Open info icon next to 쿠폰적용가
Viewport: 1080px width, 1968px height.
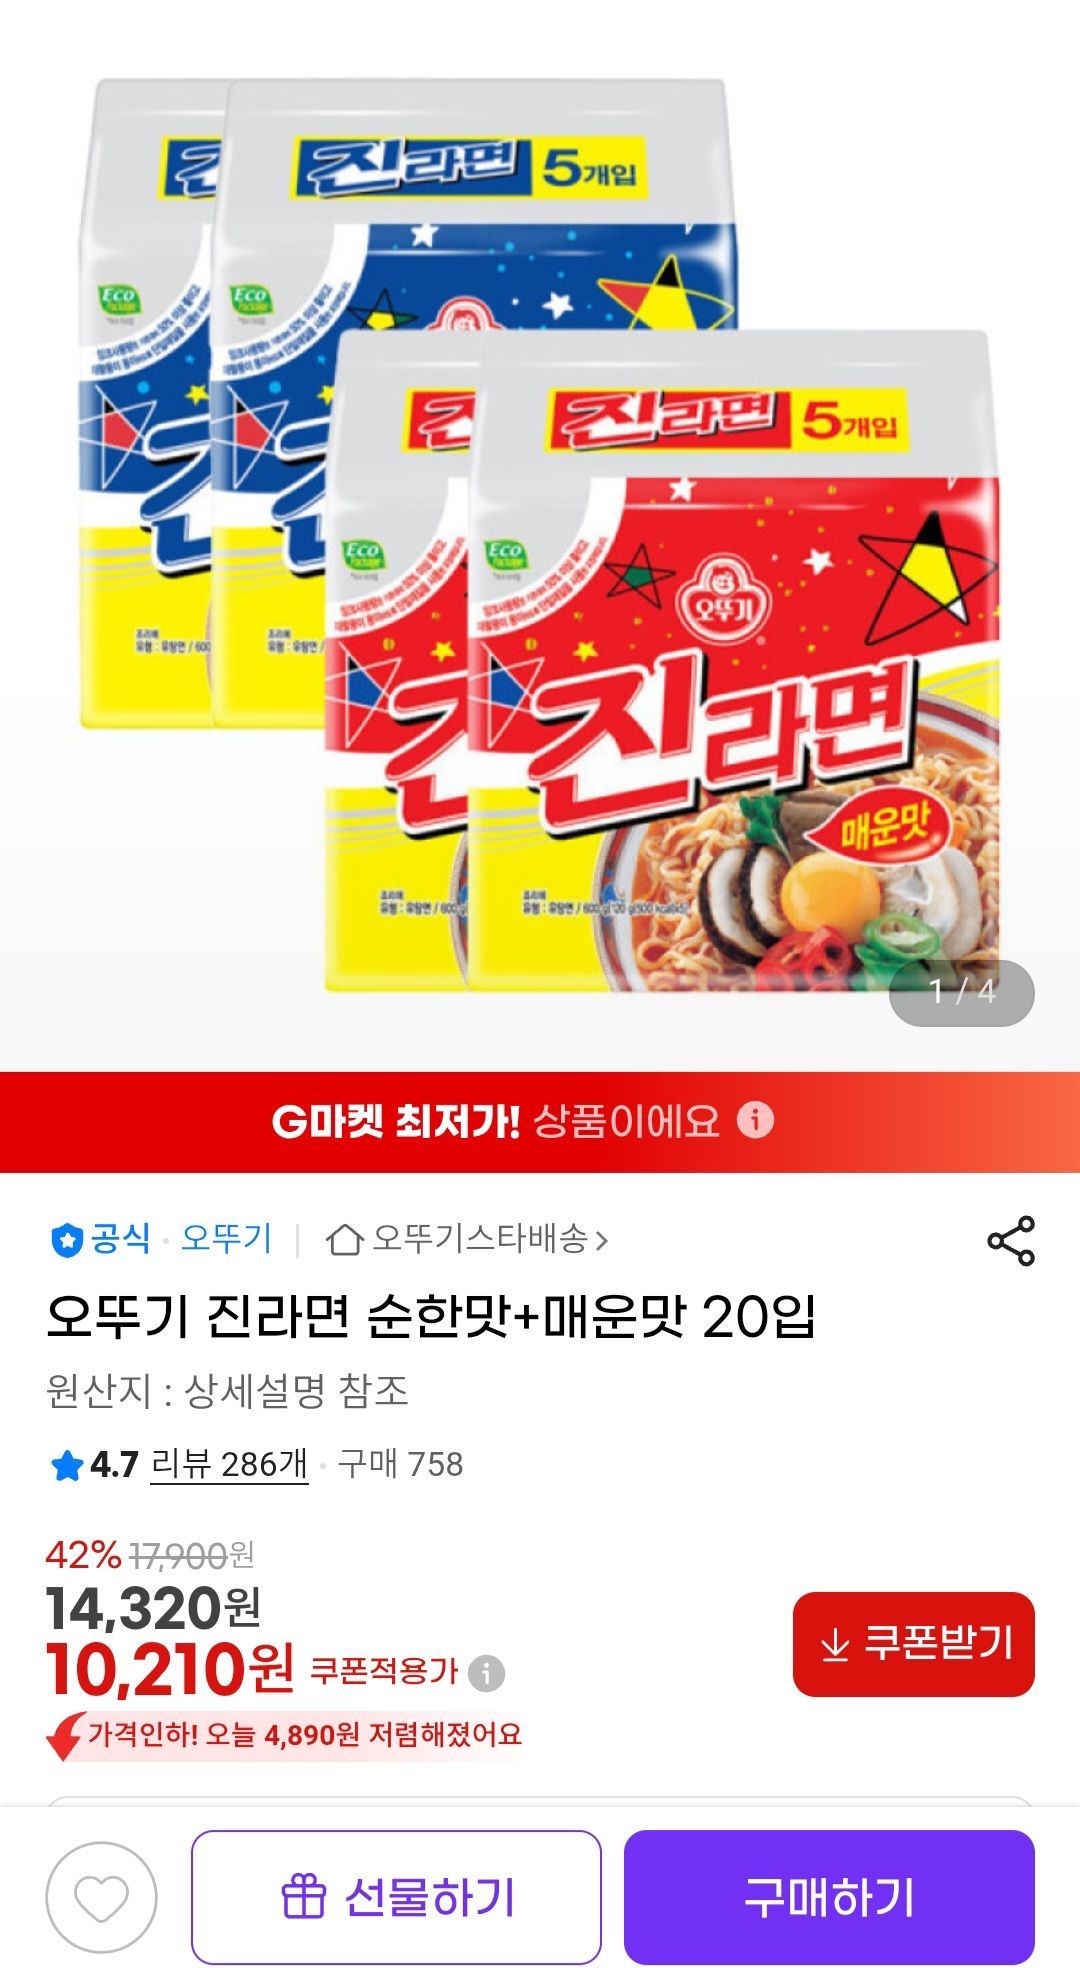(x=487, y=1672)
